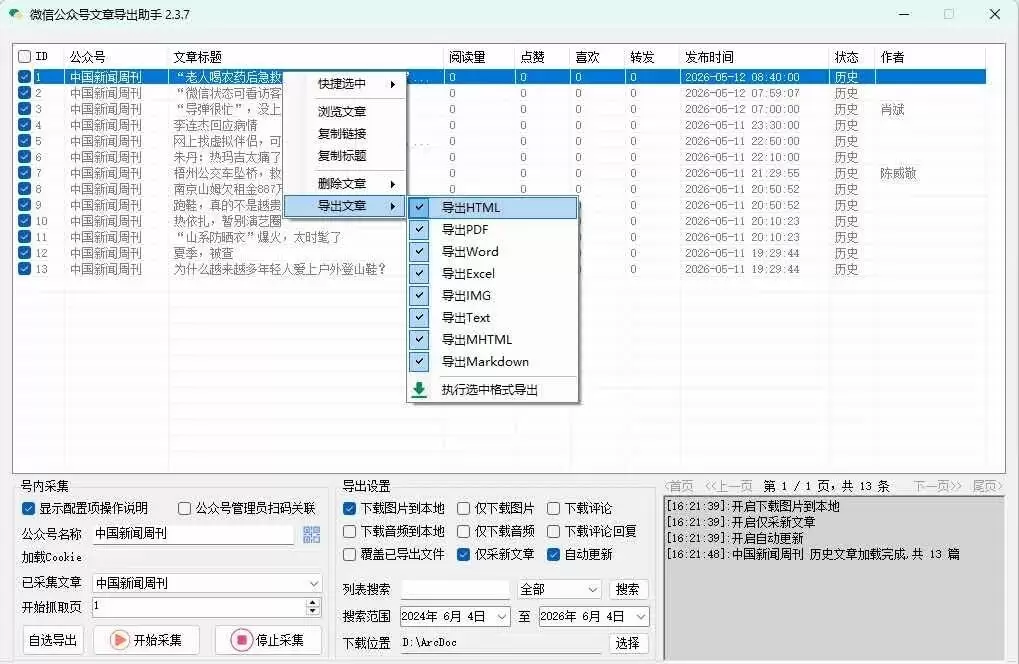Go to 首页 in pagination

pos(680,486)
